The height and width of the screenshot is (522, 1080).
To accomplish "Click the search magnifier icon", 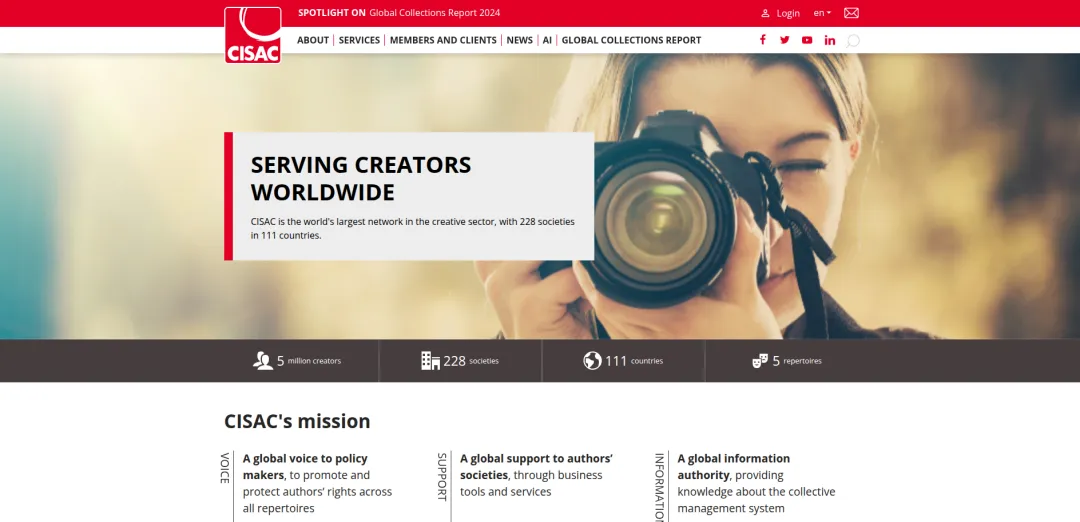I will pos(853,41).
